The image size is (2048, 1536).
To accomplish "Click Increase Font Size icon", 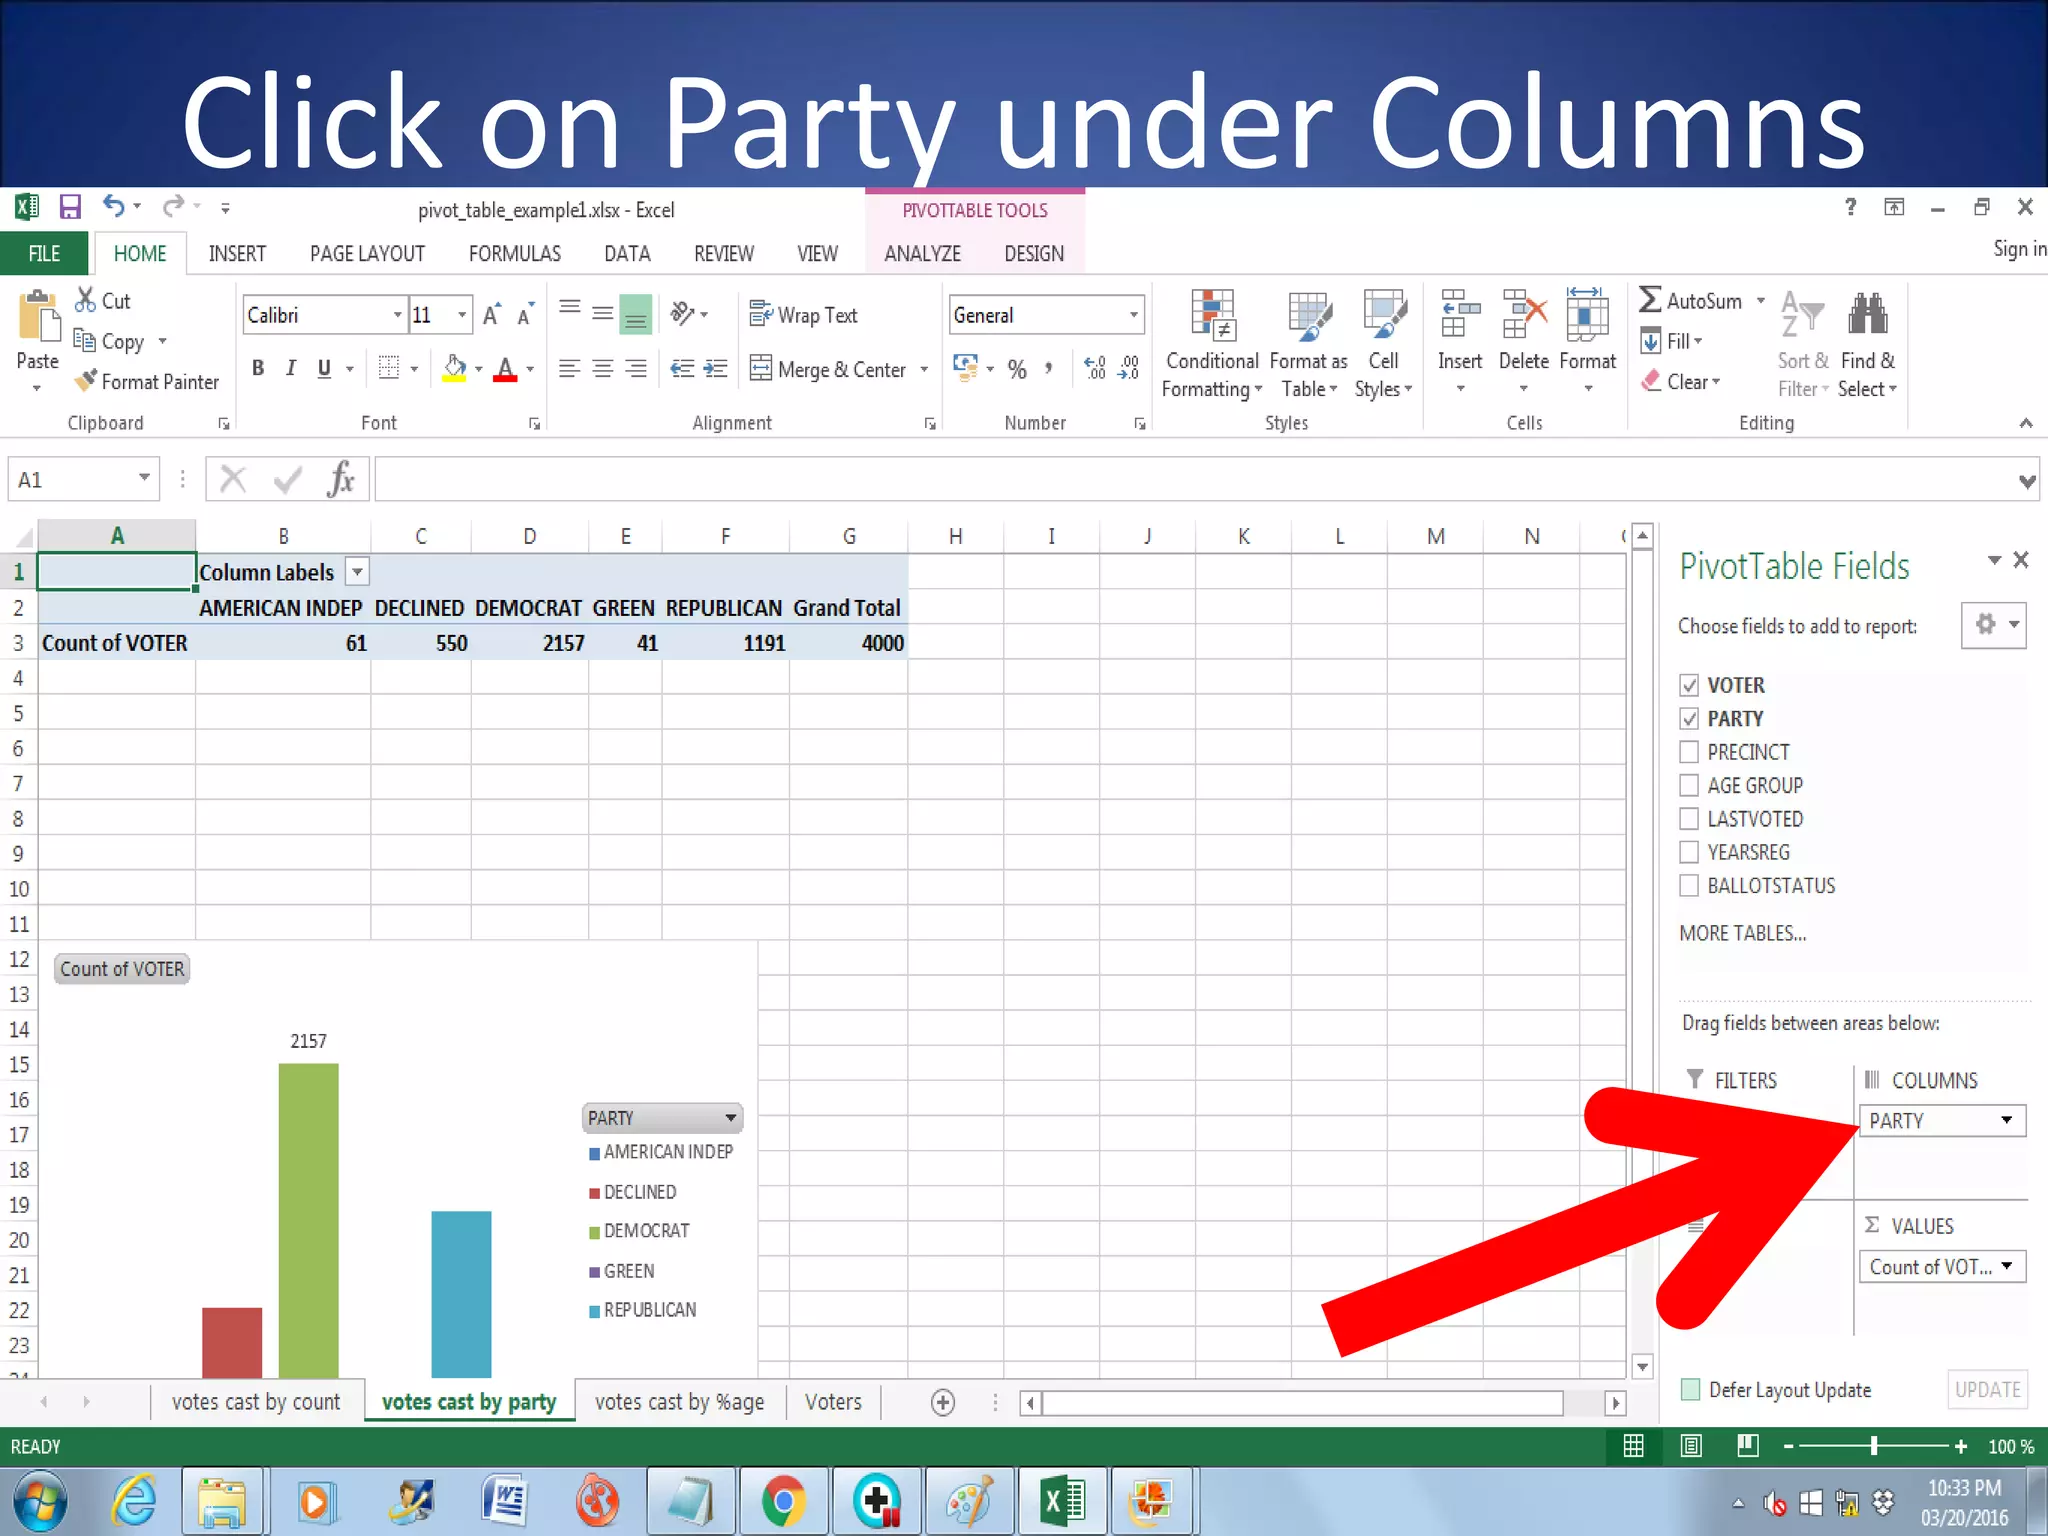I will 491,314.
